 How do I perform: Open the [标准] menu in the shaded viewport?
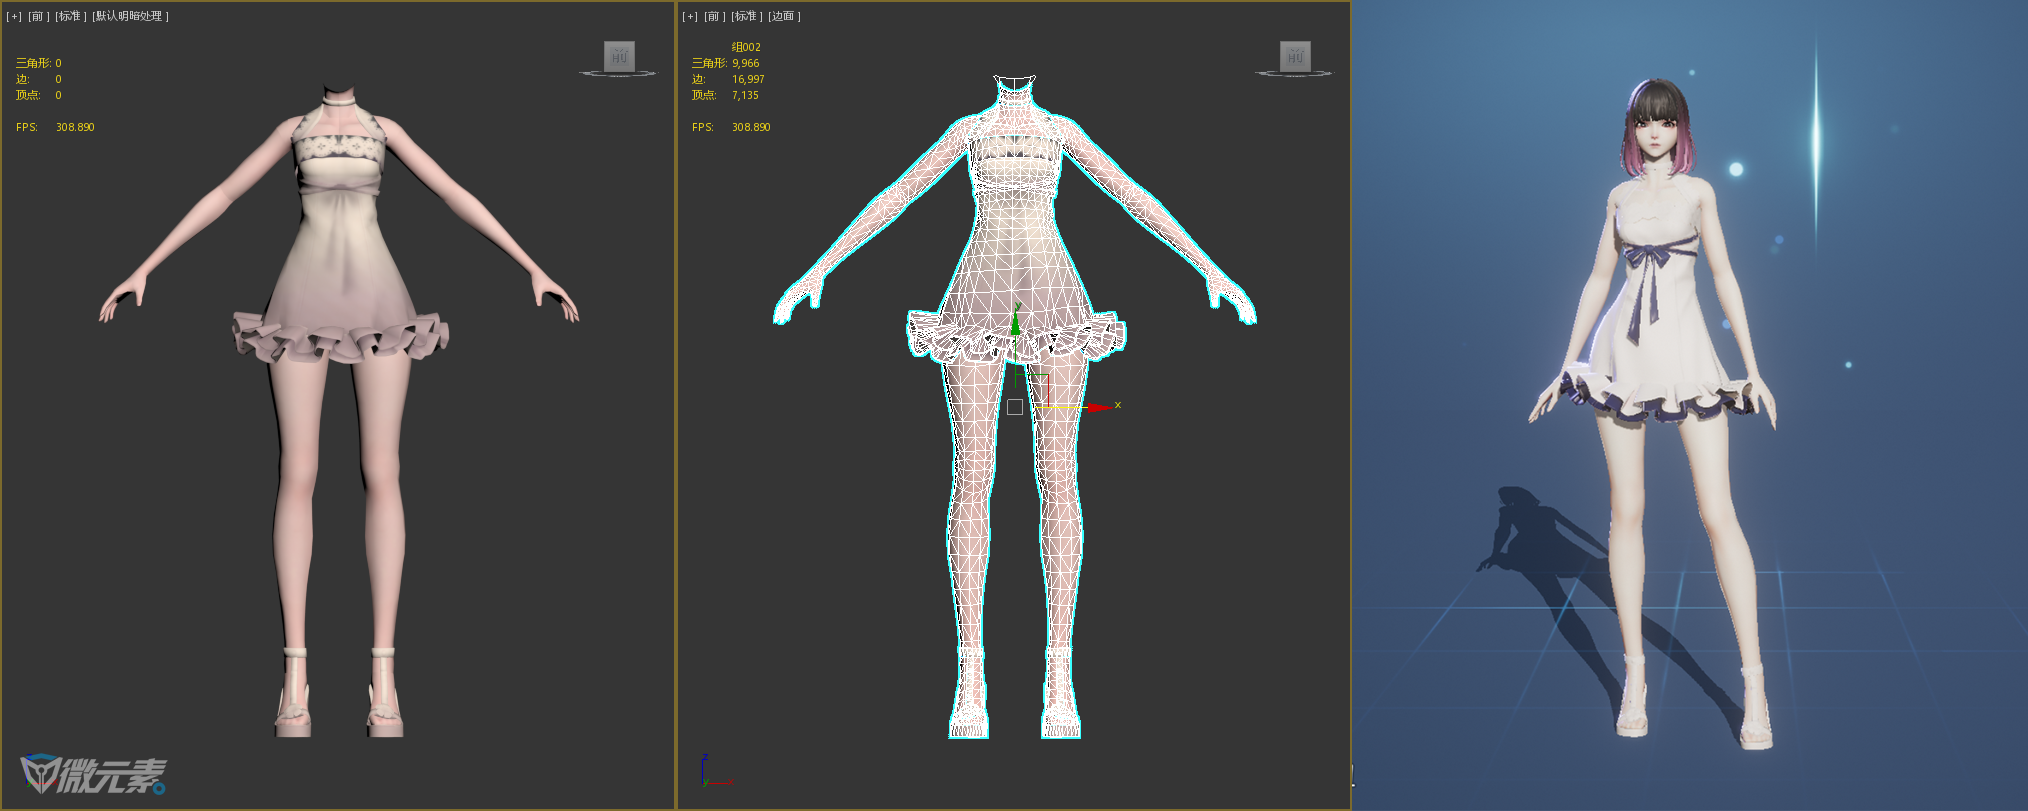[x=71, y=16]
